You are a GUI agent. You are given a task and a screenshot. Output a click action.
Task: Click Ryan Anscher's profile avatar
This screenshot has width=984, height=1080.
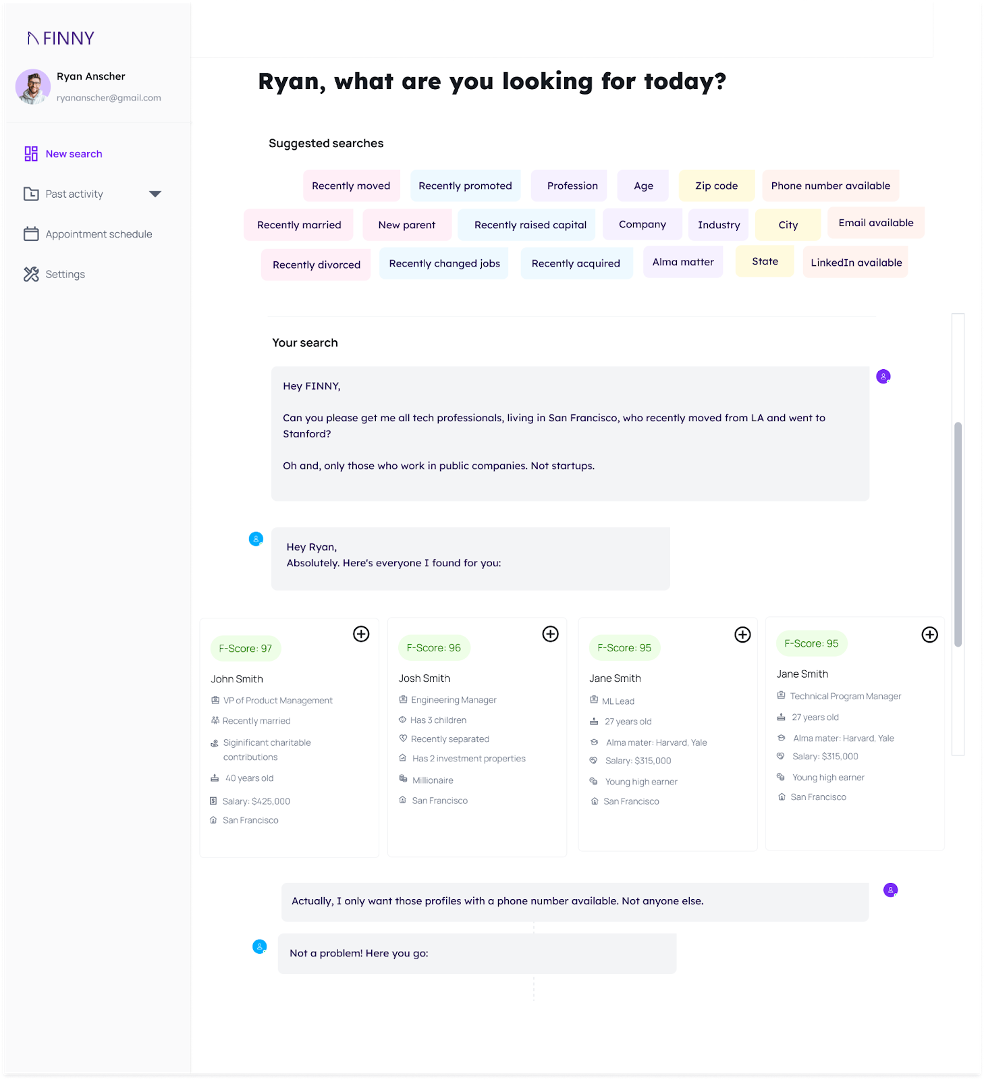[33, 87]
